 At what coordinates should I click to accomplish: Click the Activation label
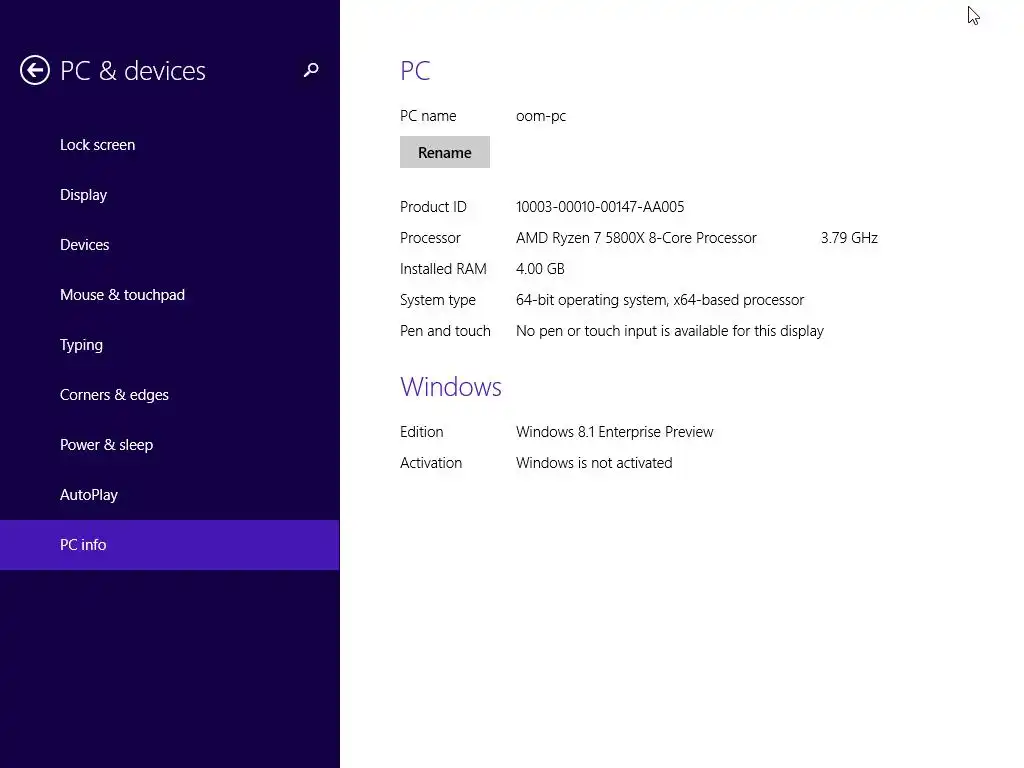pyautogui.click(x=430, y=463)
